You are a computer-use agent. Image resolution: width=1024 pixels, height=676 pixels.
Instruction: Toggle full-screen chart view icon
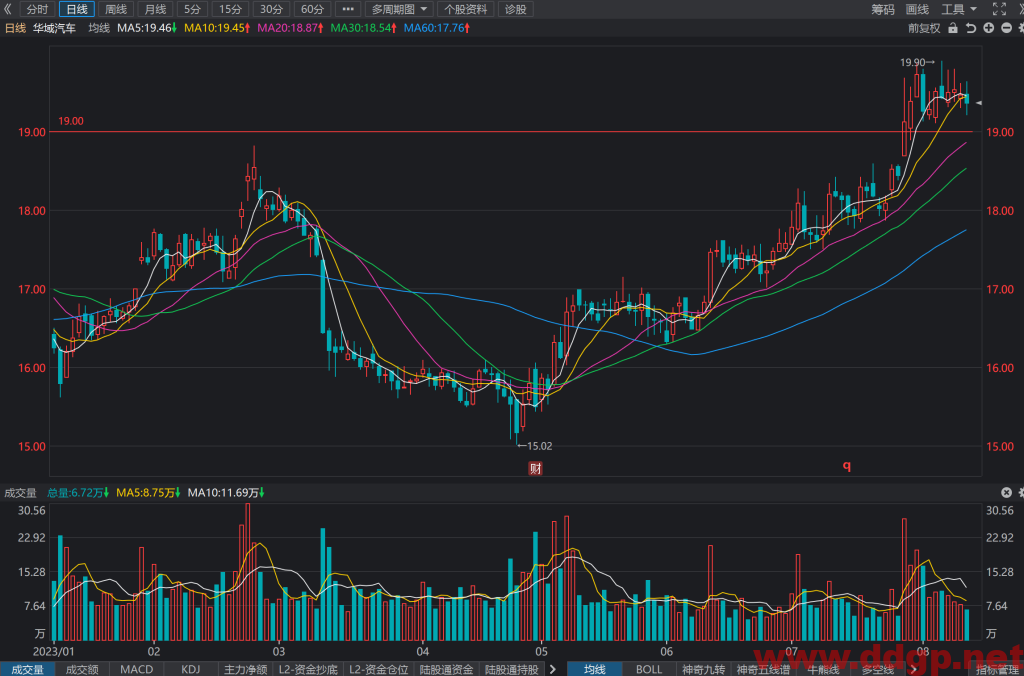click(999, 9)
